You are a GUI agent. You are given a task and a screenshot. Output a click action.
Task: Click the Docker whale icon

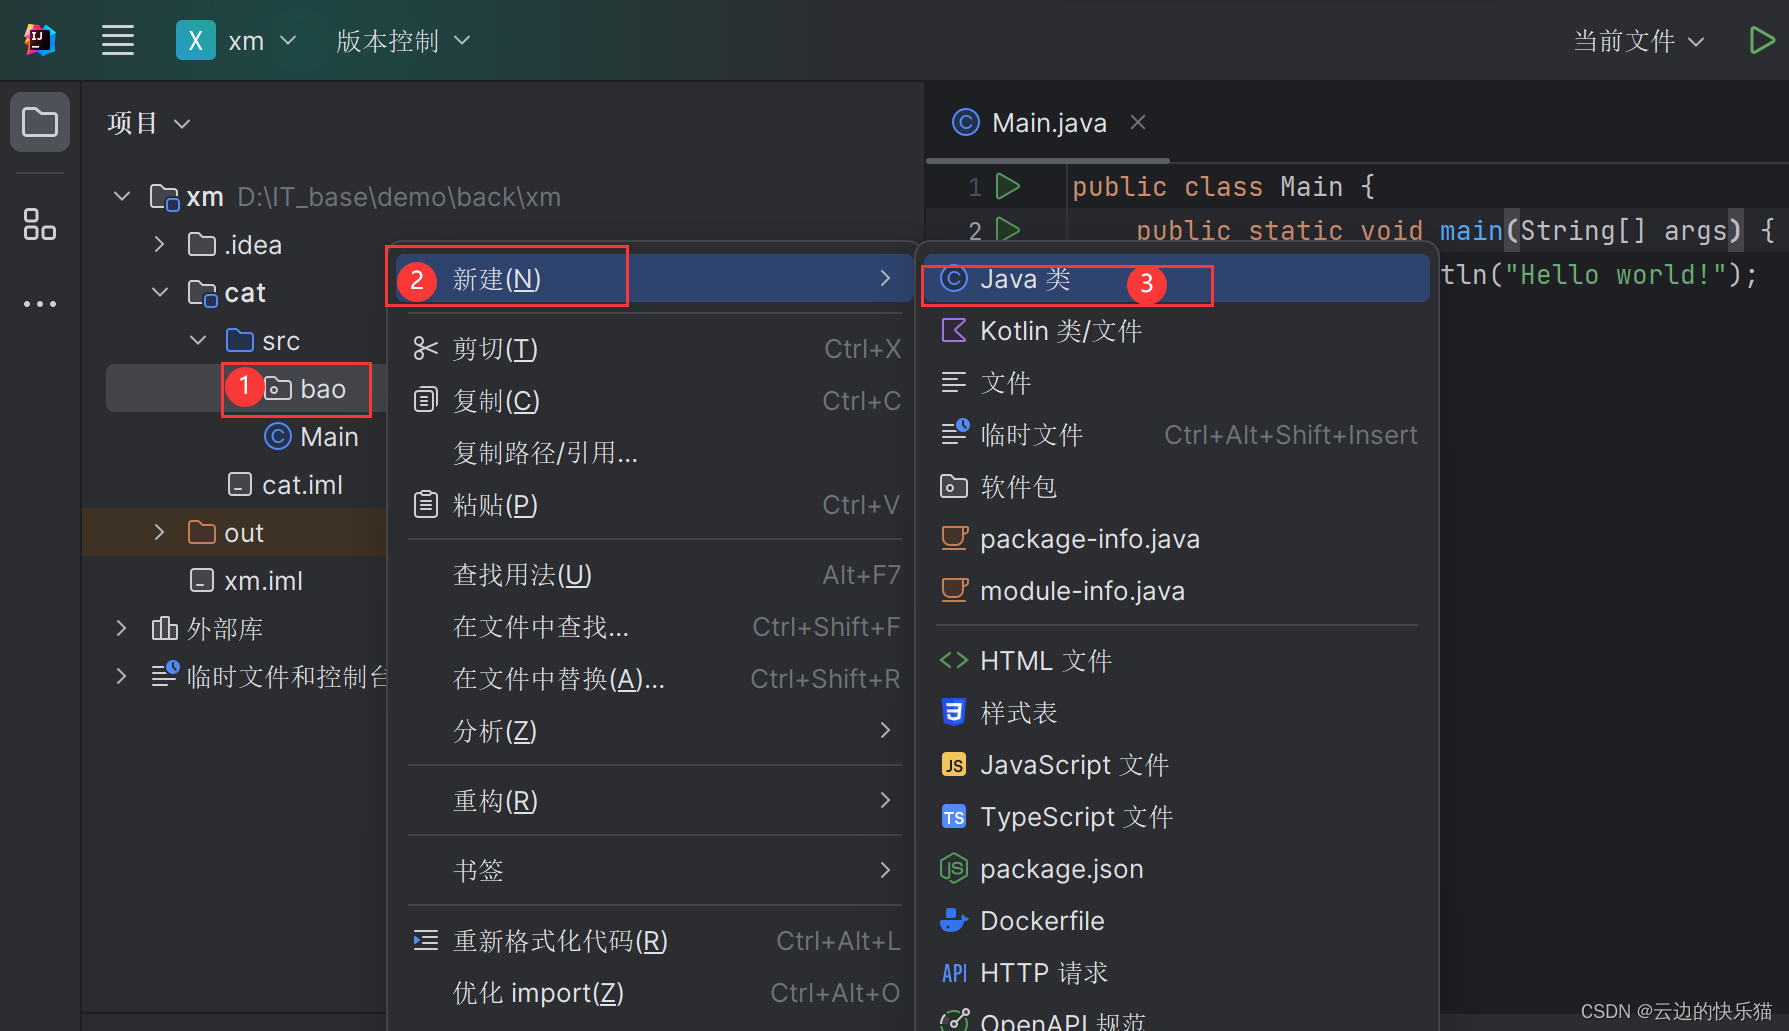point(954,920)
